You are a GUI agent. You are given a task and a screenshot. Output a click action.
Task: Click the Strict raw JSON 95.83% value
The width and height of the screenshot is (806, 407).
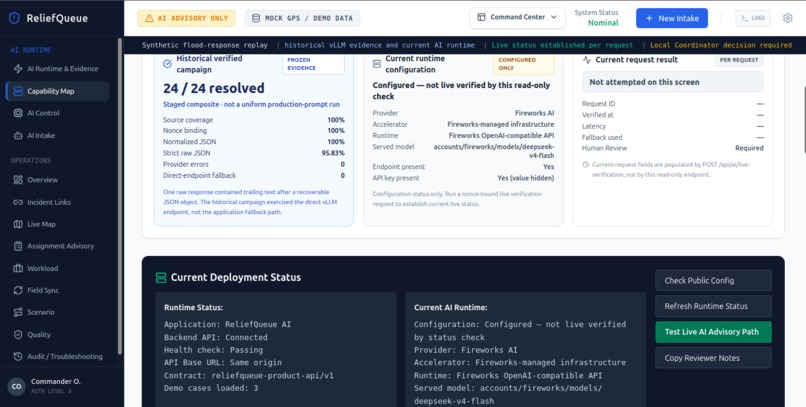333,153
